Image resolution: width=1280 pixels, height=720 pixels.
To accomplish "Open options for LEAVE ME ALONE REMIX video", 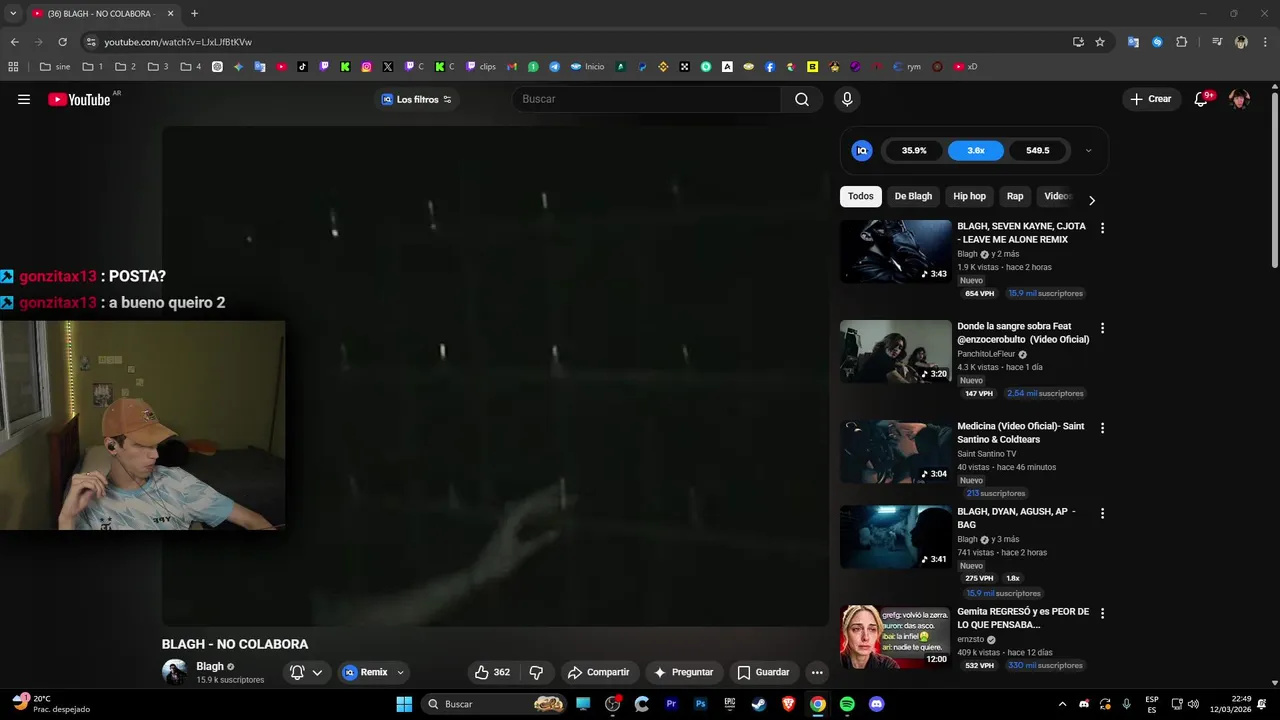I will coord(1103,228).
